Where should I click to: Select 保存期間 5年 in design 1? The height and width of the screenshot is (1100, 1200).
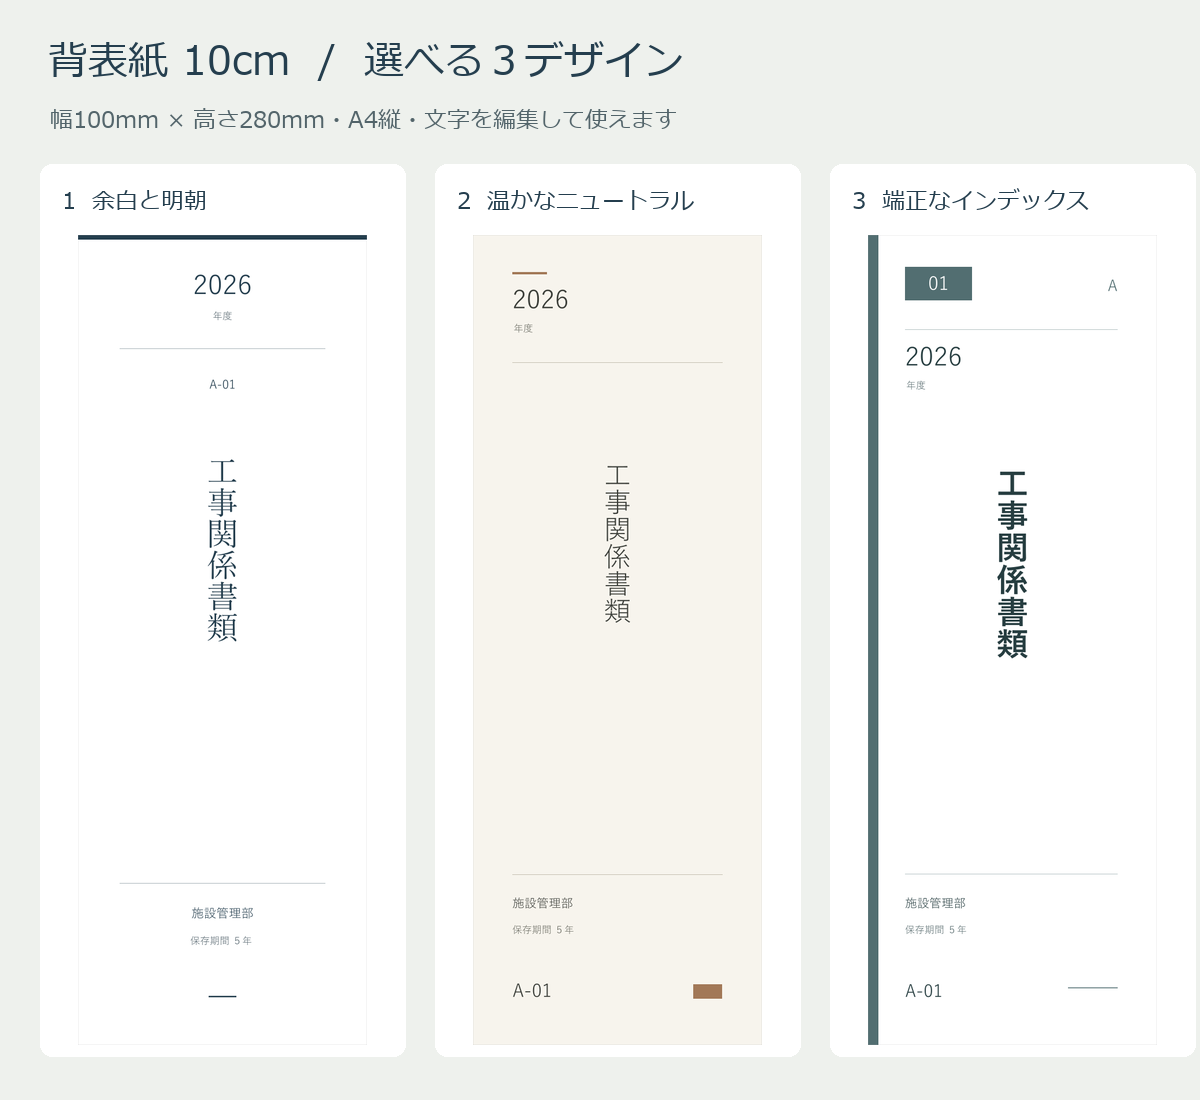coord(221,941)
